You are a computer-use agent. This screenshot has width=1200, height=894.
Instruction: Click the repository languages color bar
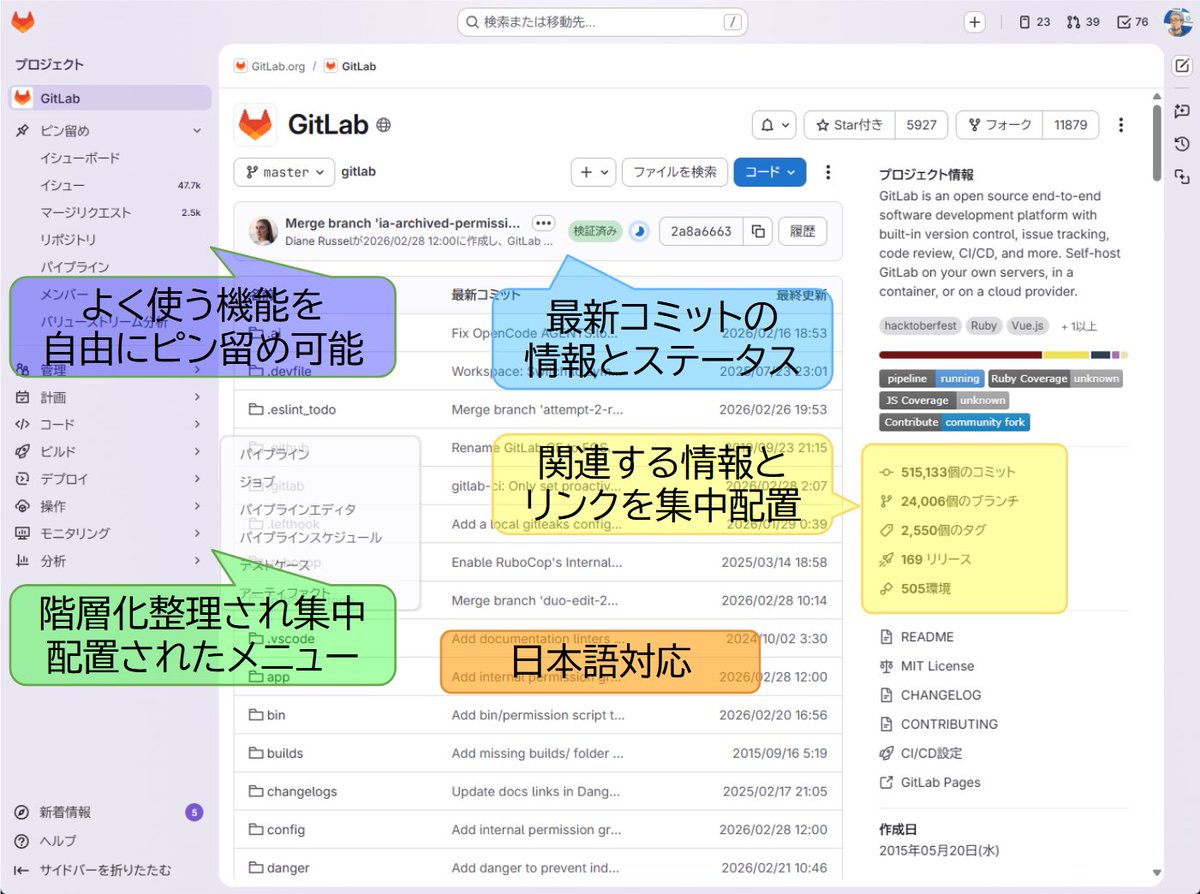[1003, 355]
